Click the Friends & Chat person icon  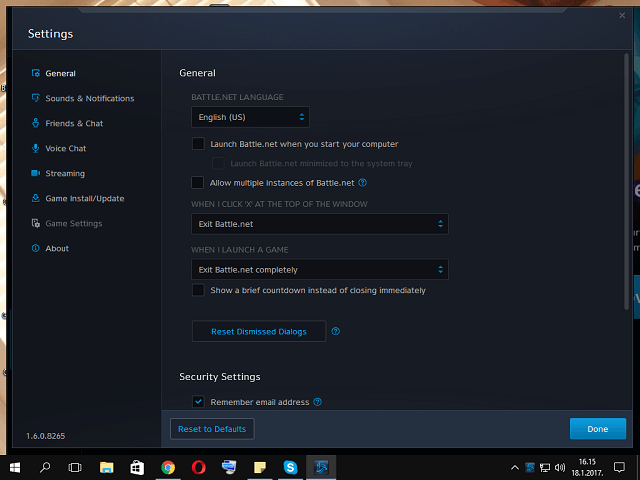click(36, 123)
